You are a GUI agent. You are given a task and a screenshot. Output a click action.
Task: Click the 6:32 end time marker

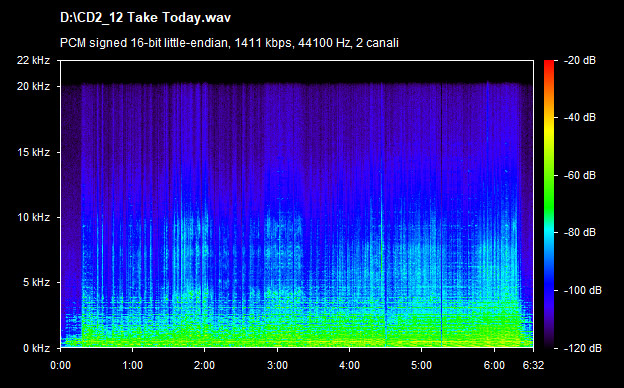[x=533, y=365]
